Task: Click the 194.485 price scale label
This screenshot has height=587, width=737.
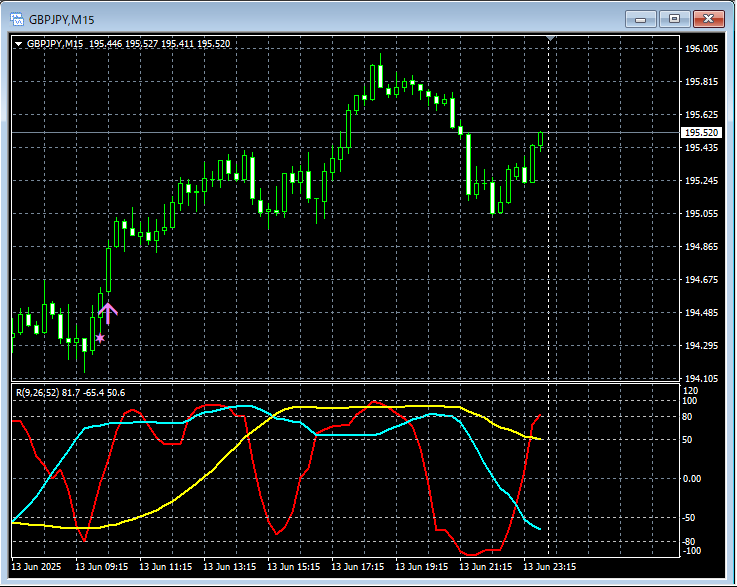Action: pos(701,313)
